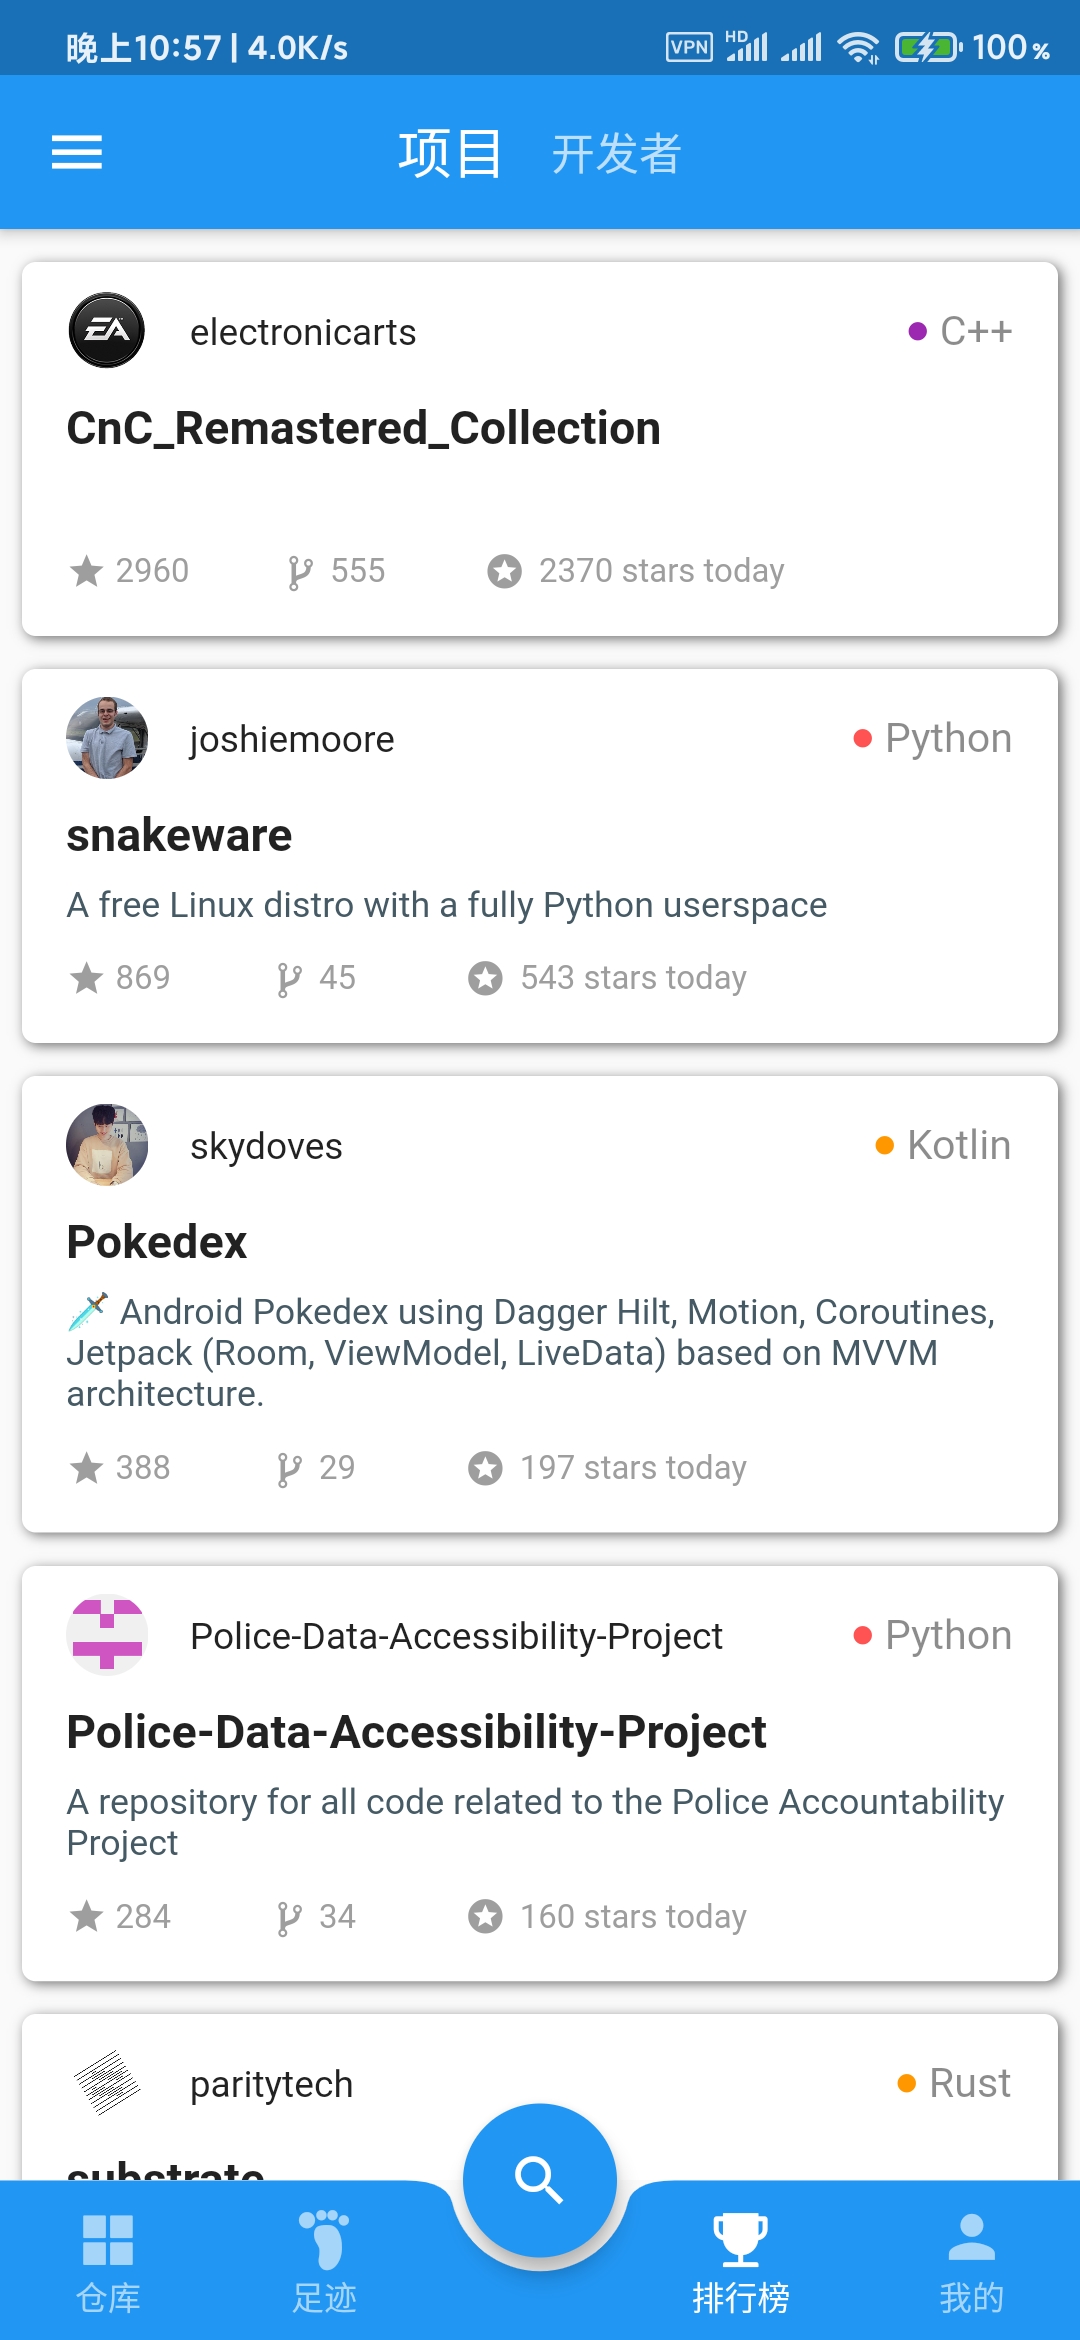Tap the fork icon beside 34
1080x2340 pixels.
coord(289,1918)
